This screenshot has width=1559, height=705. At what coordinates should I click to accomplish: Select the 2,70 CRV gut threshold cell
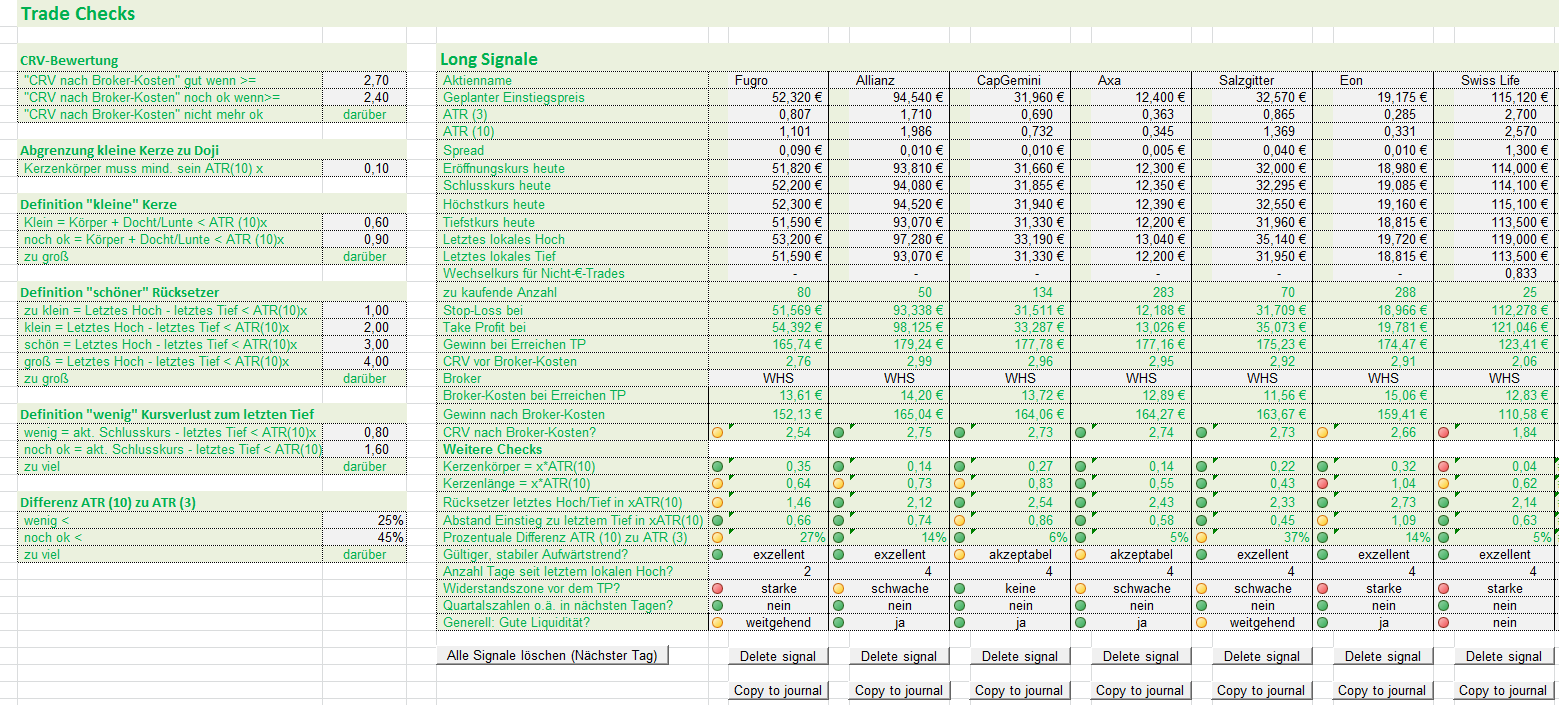point(364,80)
